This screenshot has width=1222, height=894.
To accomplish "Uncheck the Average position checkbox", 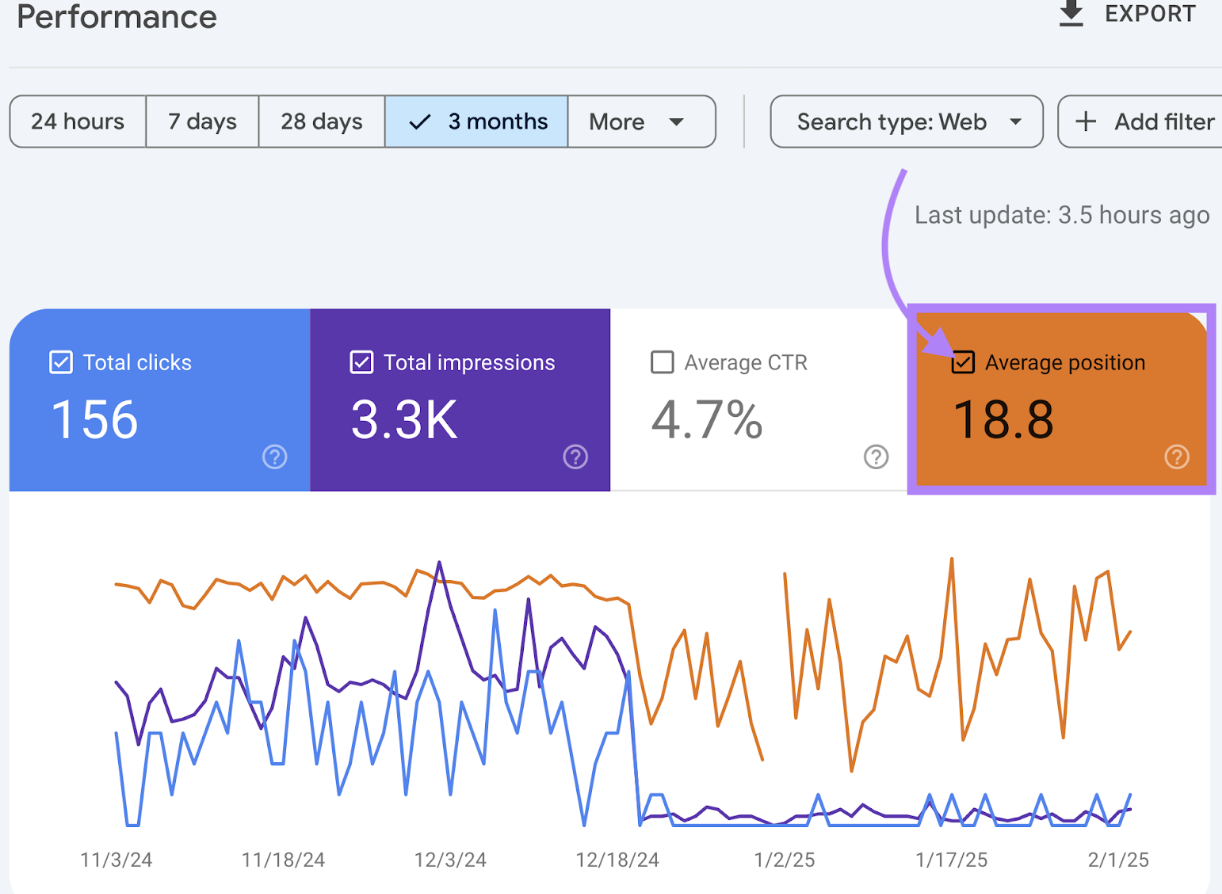I will pyautogui.click(x=963, y=363).
